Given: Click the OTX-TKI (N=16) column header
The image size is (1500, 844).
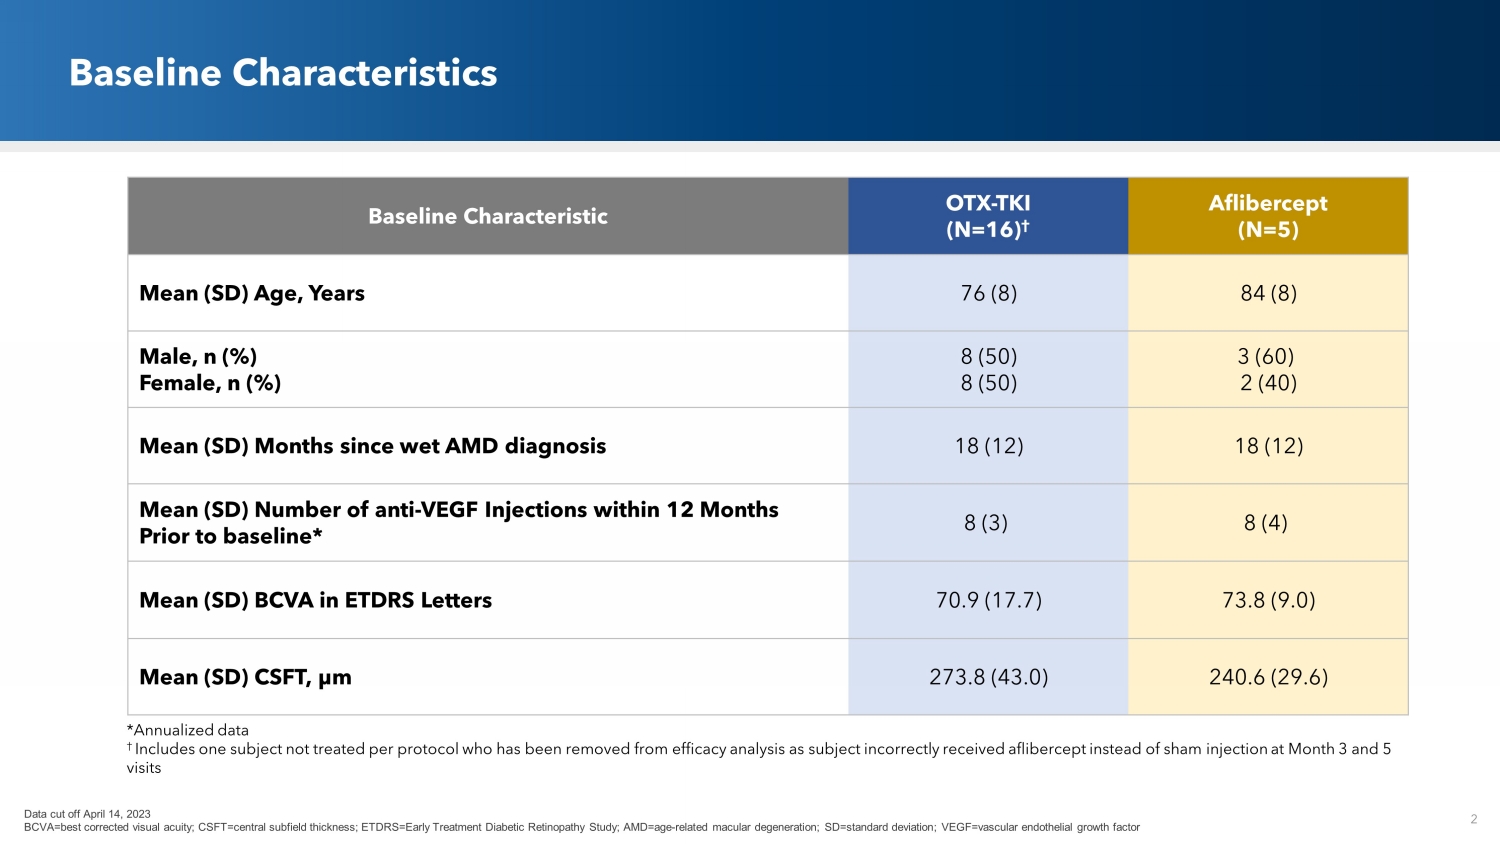Looking at the screenshot, I should 988,216.
